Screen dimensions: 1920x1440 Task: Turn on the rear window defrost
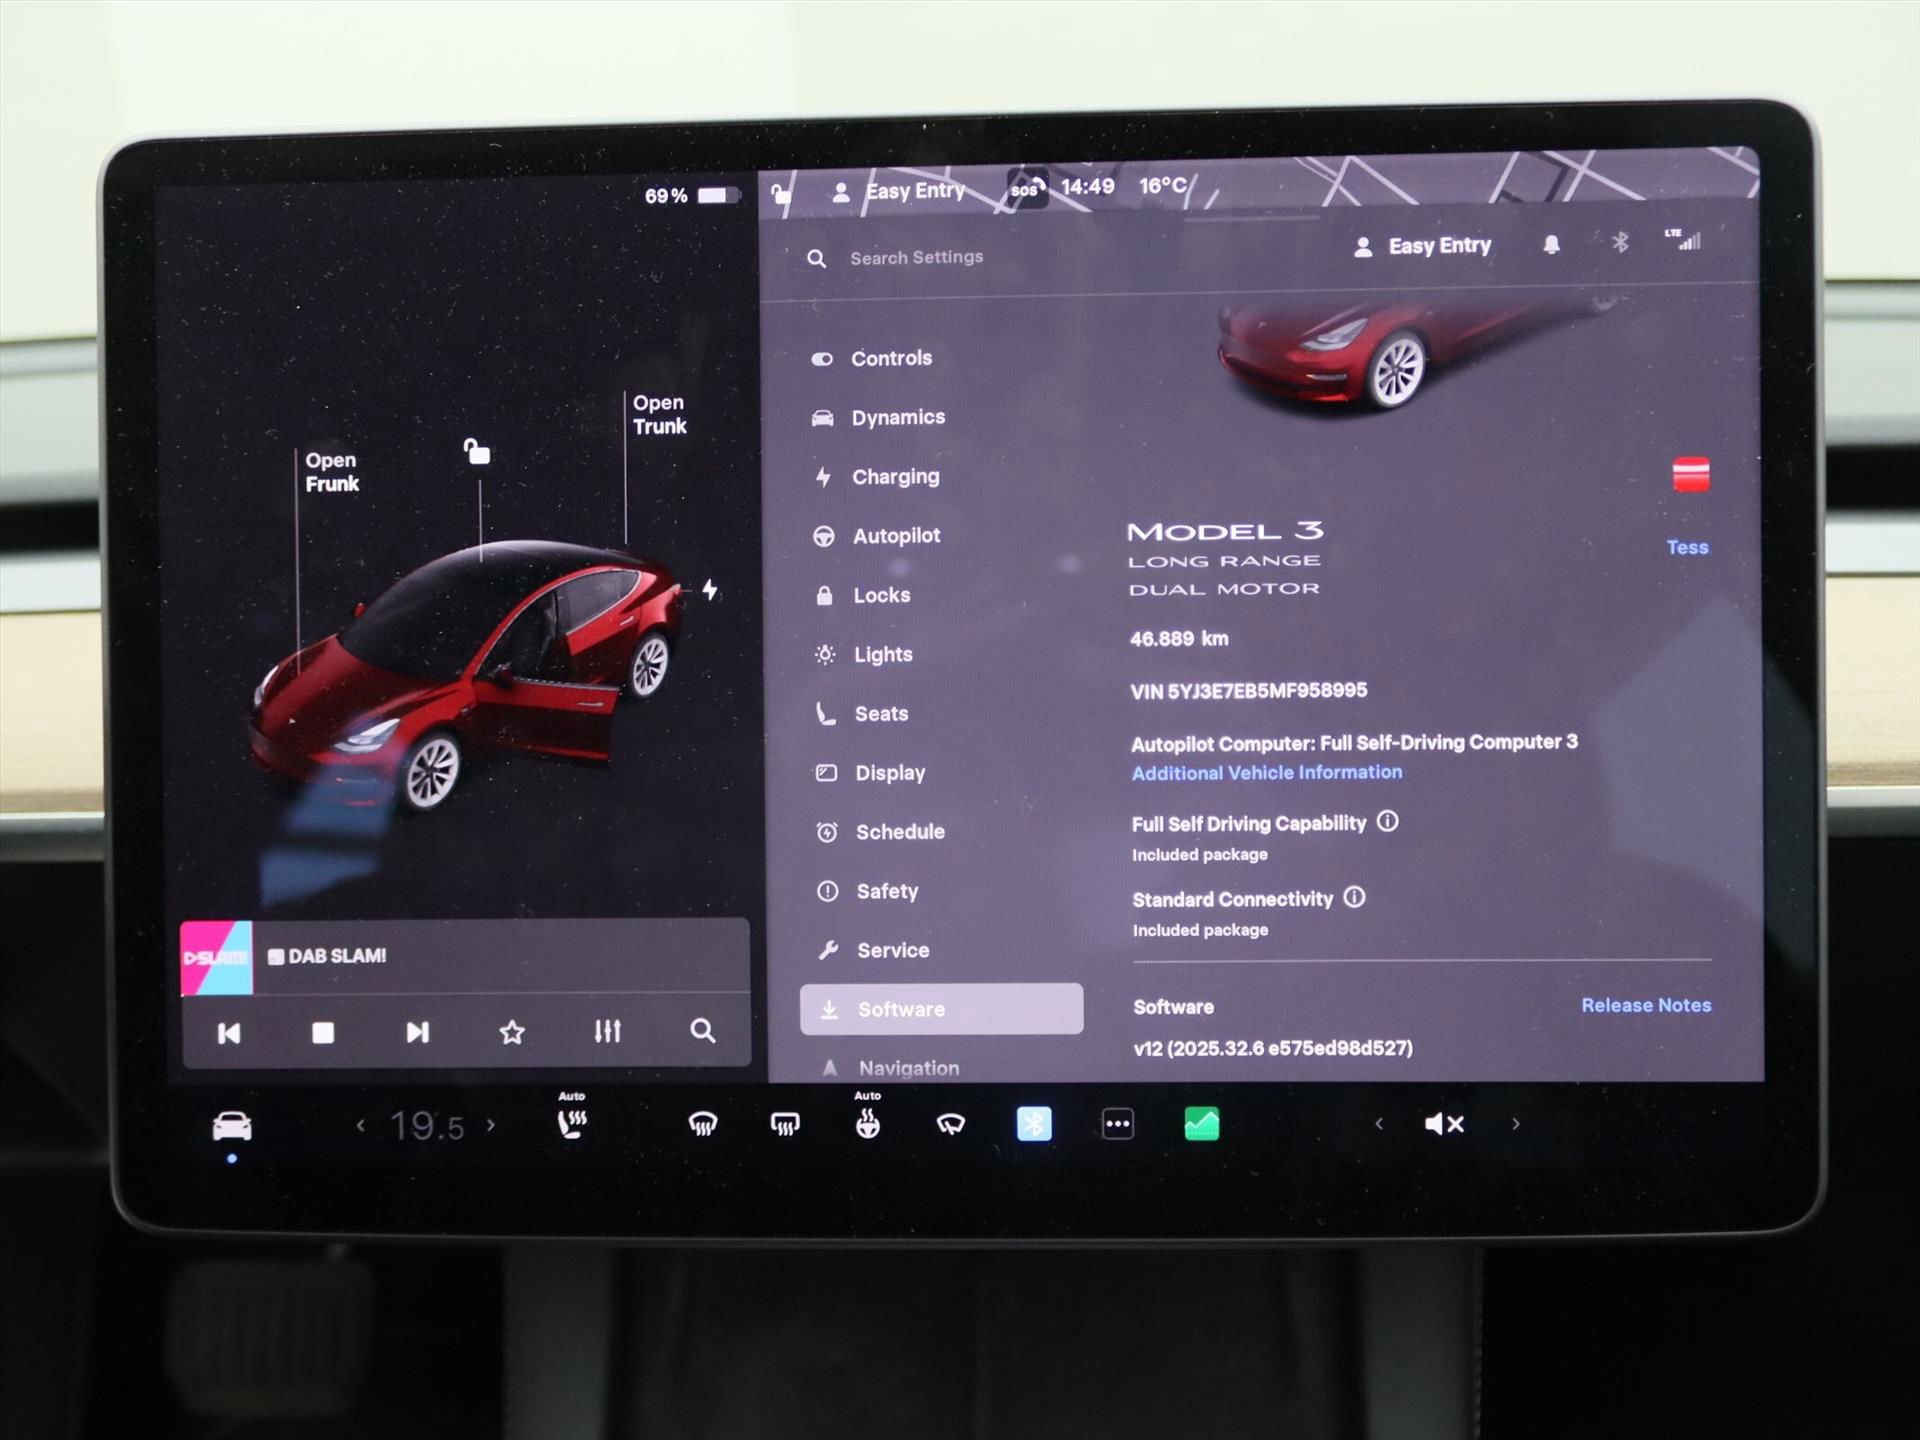[785, 1125]
